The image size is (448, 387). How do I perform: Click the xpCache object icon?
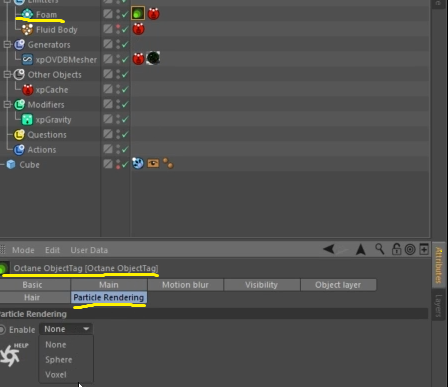tap(28, 90)
